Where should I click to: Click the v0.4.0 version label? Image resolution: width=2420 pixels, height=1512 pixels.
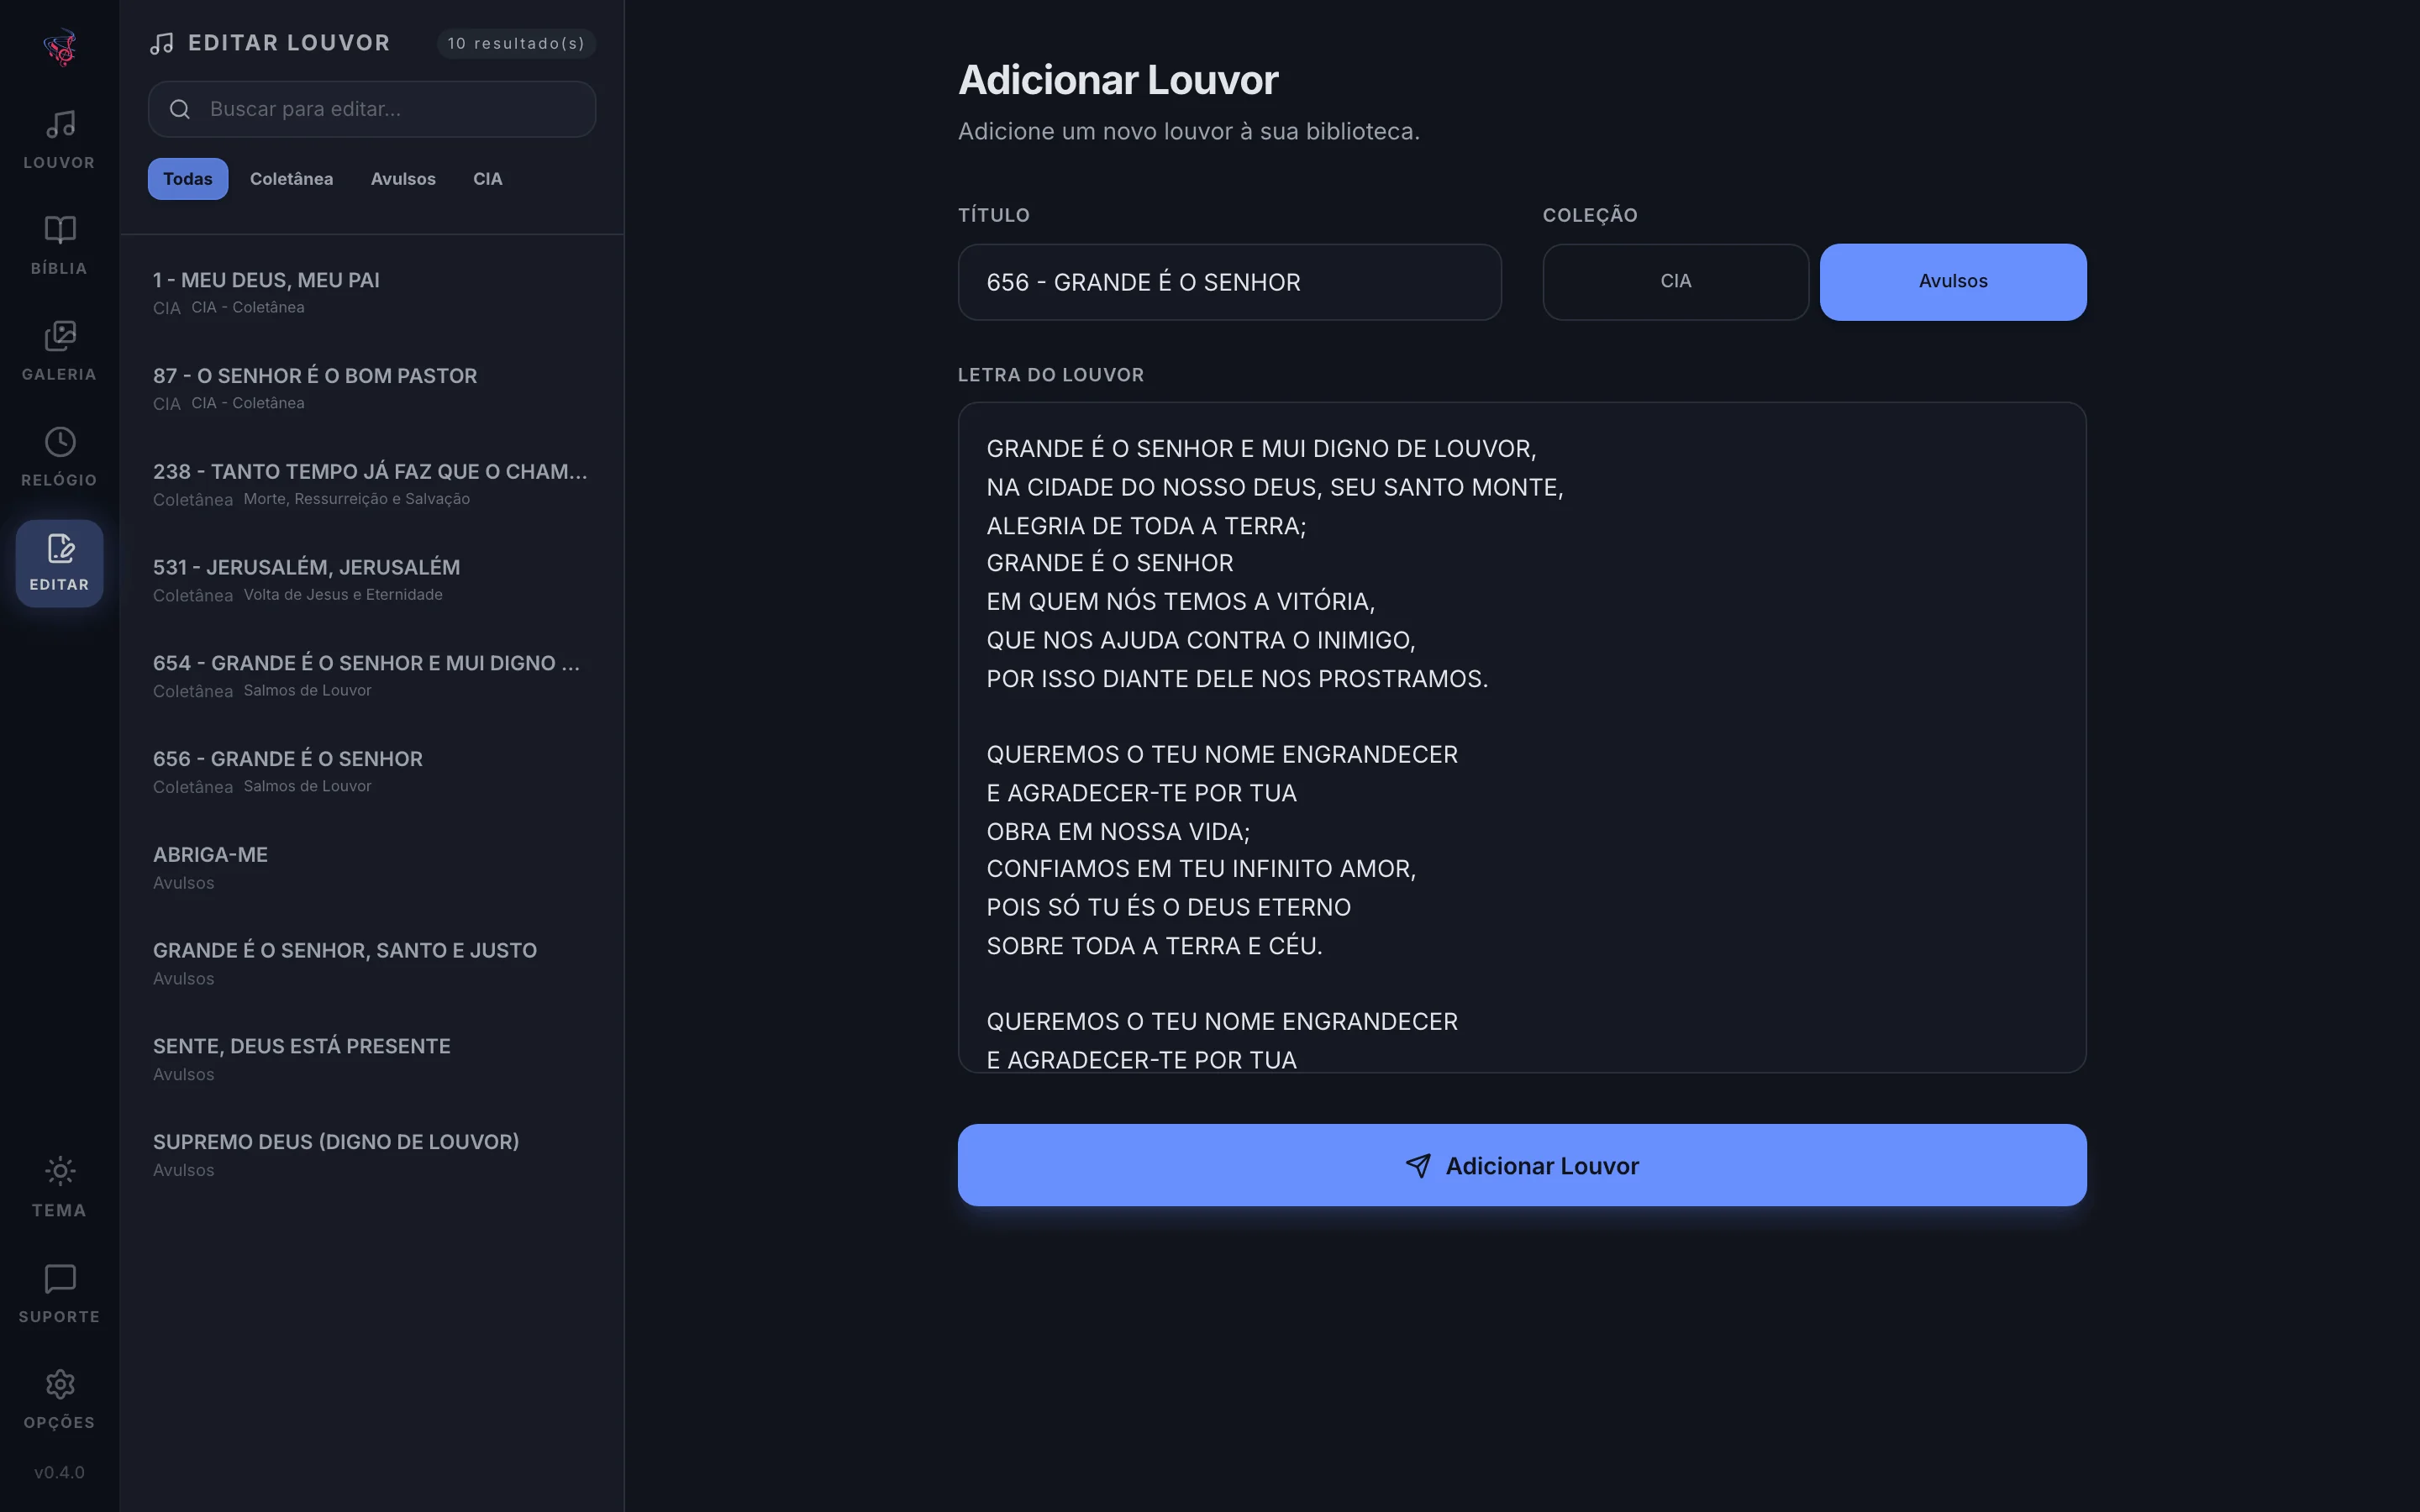[59, 1472]
